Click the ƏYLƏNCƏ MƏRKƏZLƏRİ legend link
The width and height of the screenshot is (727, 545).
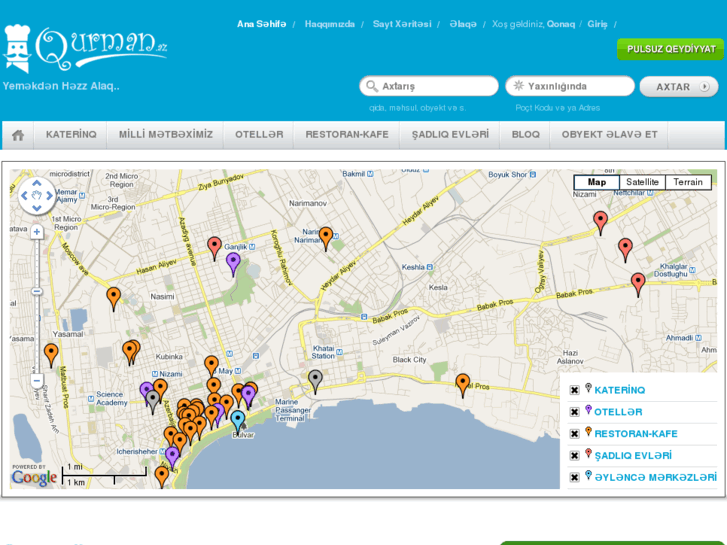tap(656, 477)
